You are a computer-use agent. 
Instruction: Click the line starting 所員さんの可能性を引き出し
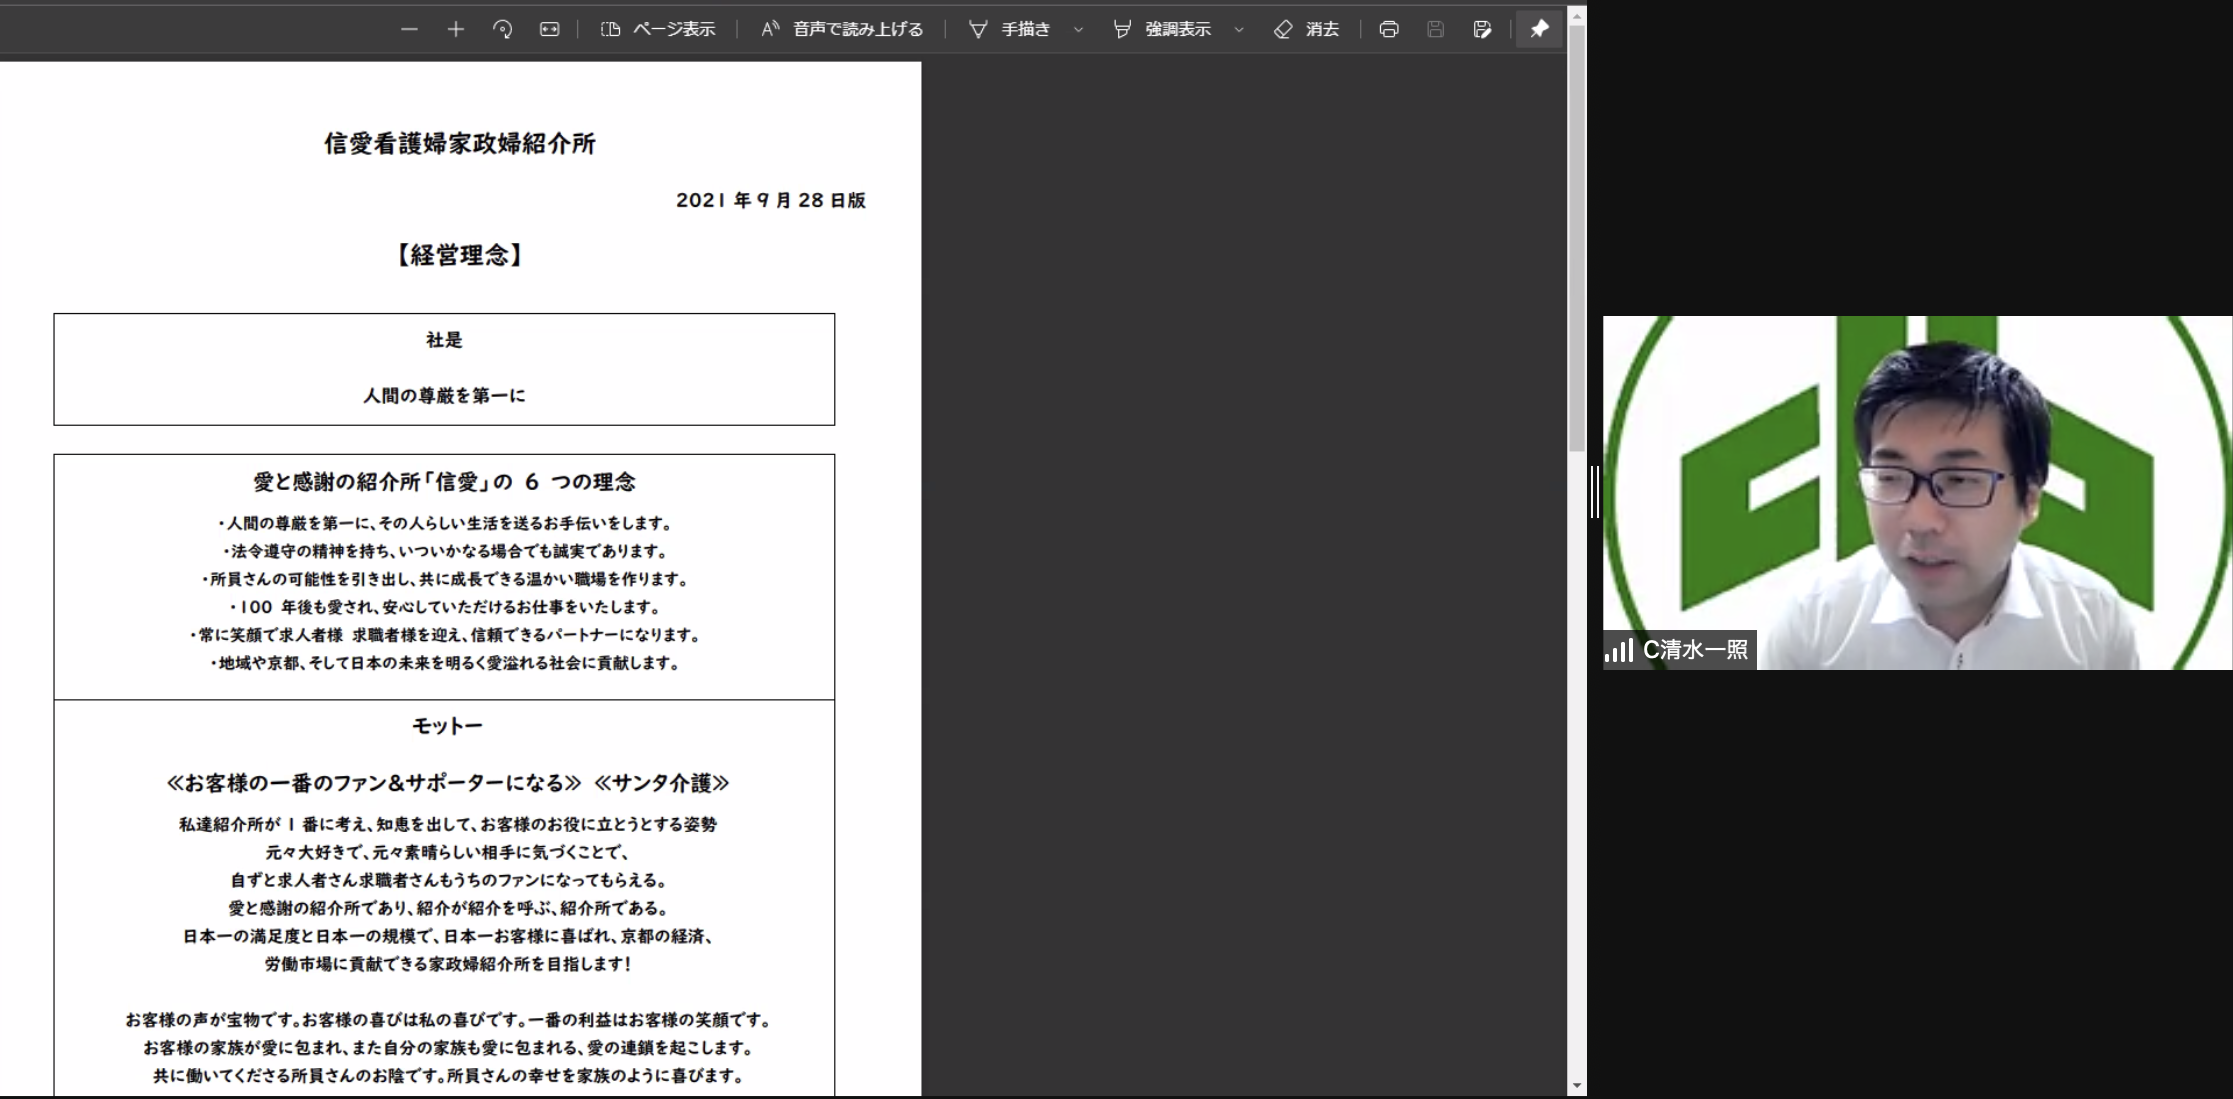pos(445,579)
